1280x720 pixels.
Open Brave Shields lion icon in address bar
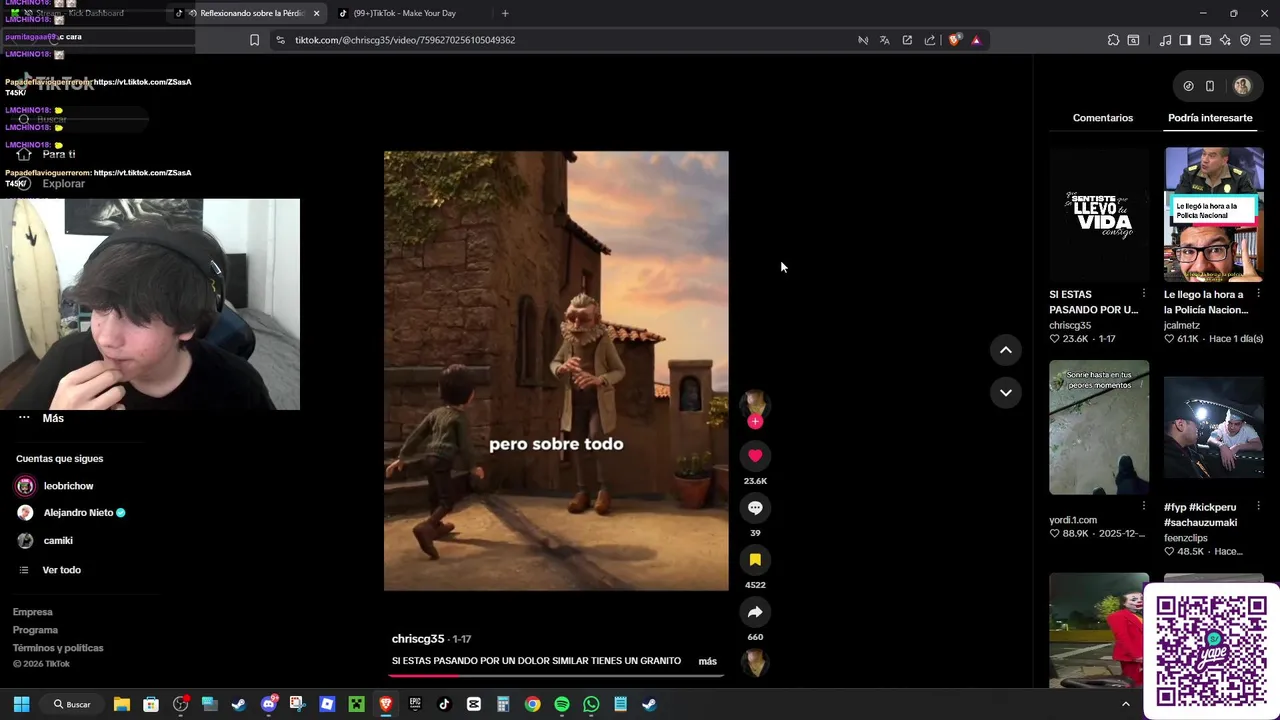coord(955,40)
